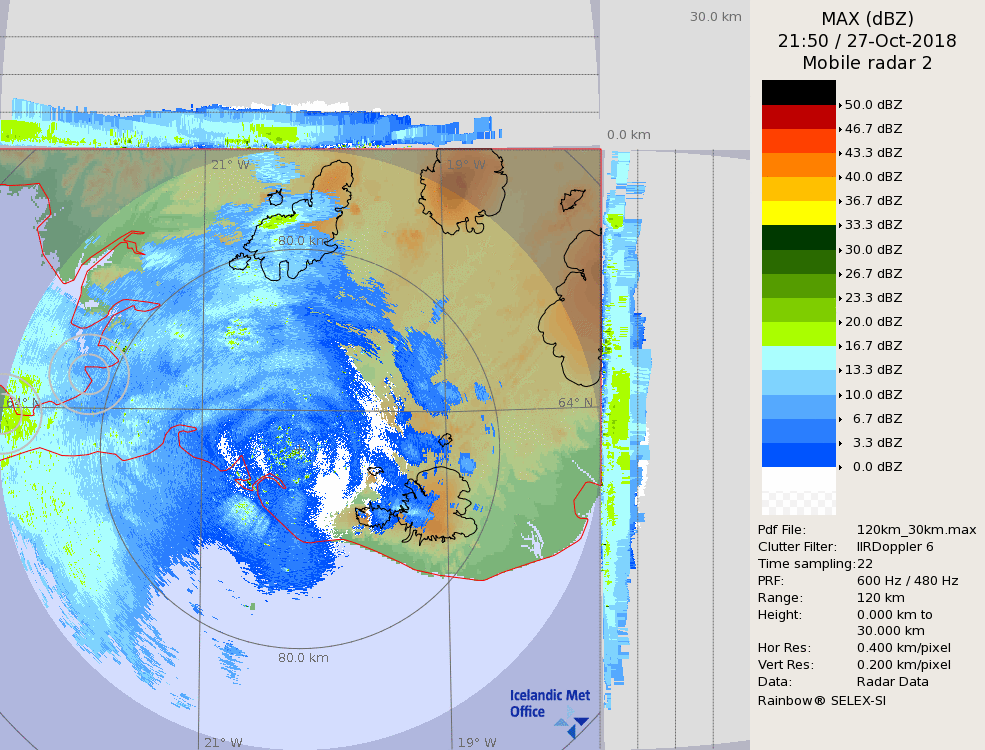
Task: Click the dark green 30.0 dBZ swatch
Action: [798, 238]
